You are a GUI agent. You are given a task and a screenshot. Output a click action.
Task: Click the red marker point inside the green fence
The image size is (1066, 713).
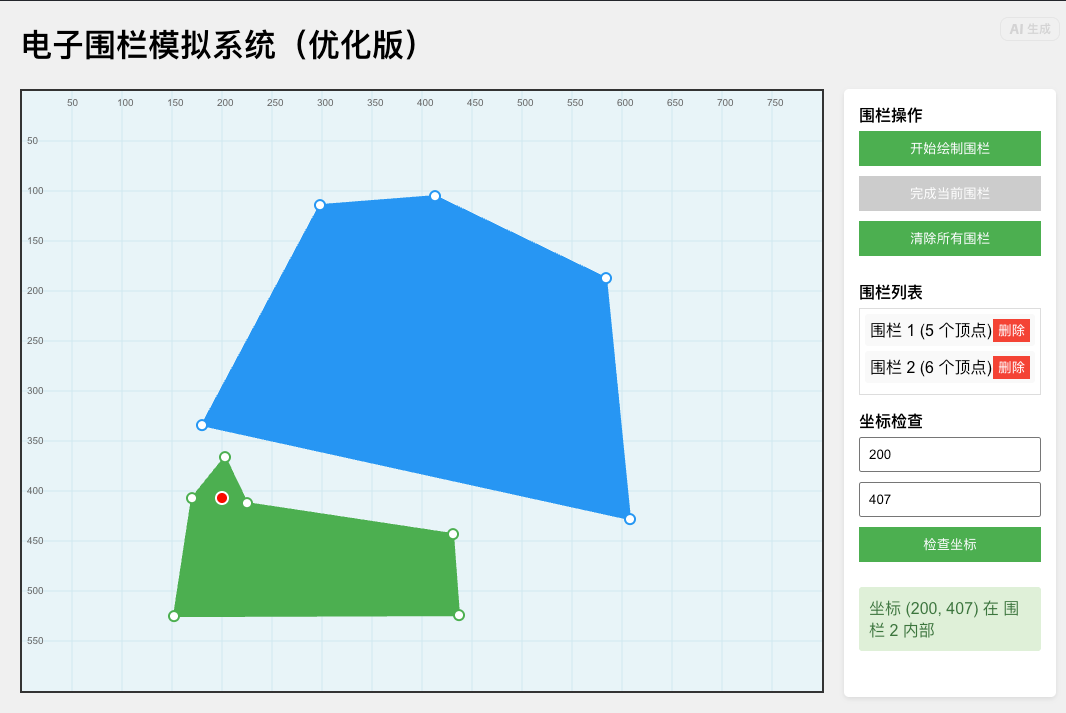(x=222, y=496)
